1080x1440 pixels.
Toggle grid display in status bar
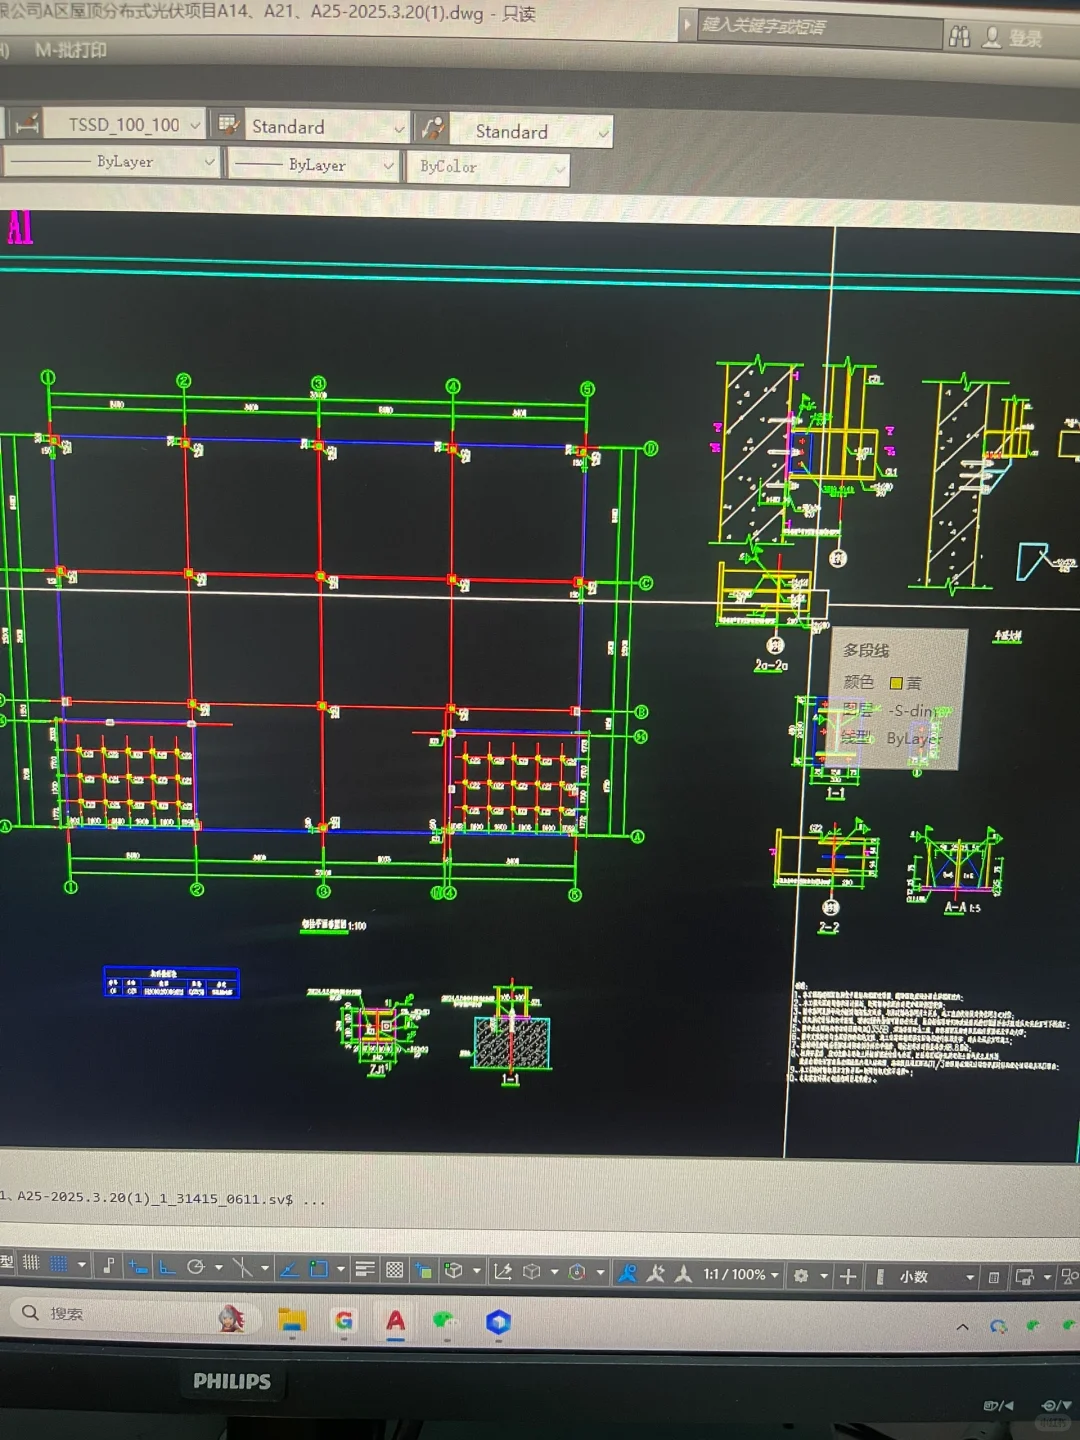tap(31, 1263)
